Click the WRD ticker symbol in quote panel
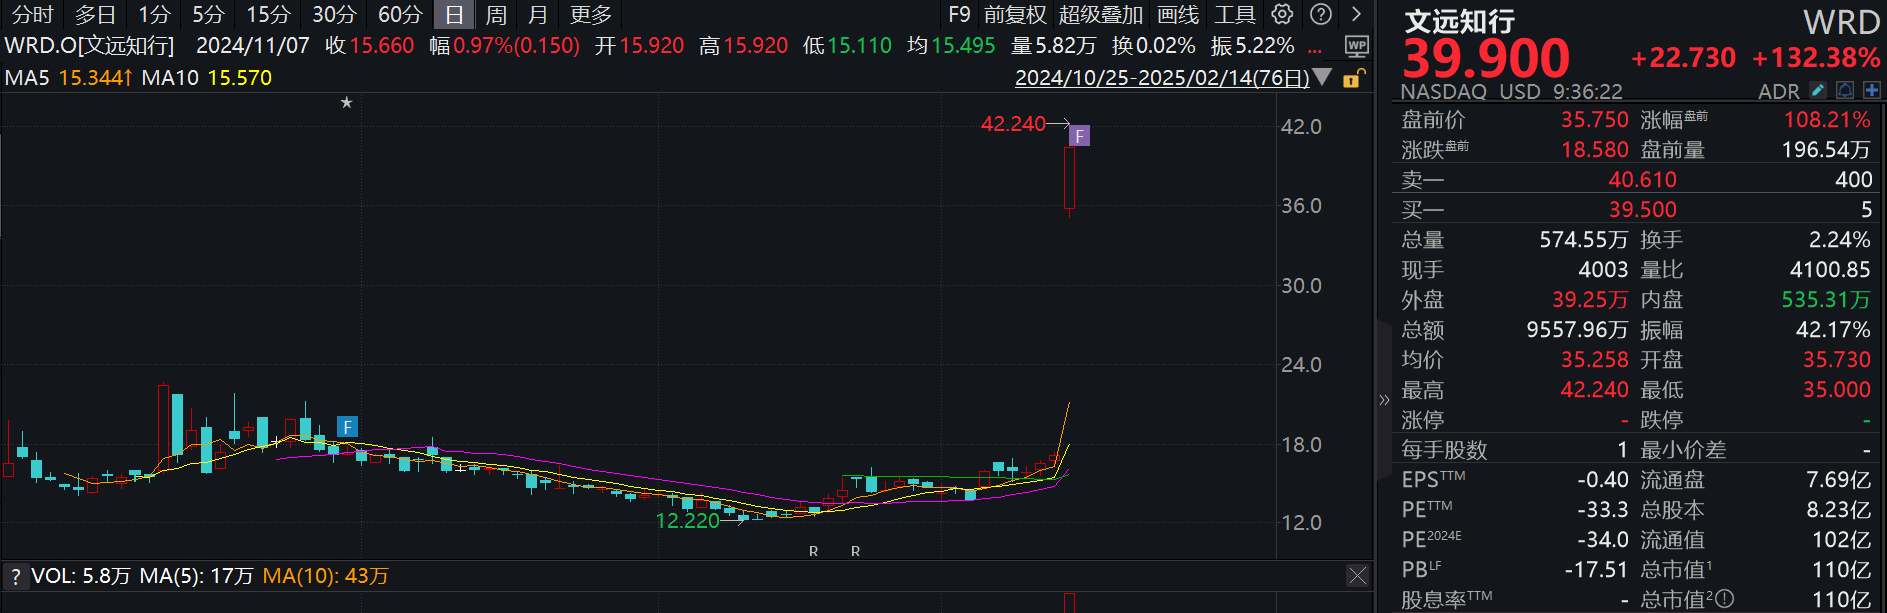Screen dimensions: 1887x613 tap(1842, 22)
